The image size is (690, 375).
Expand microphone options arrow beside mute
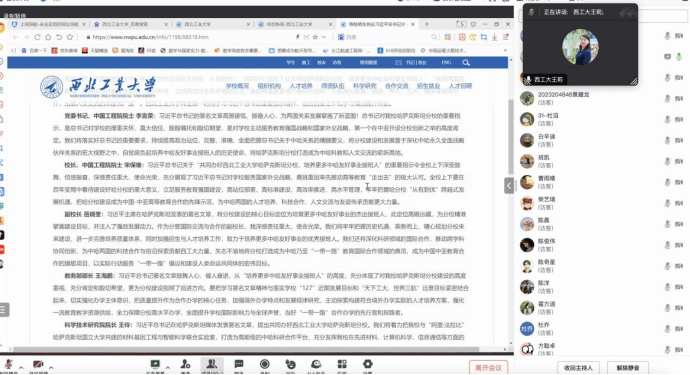coord(21,368)
